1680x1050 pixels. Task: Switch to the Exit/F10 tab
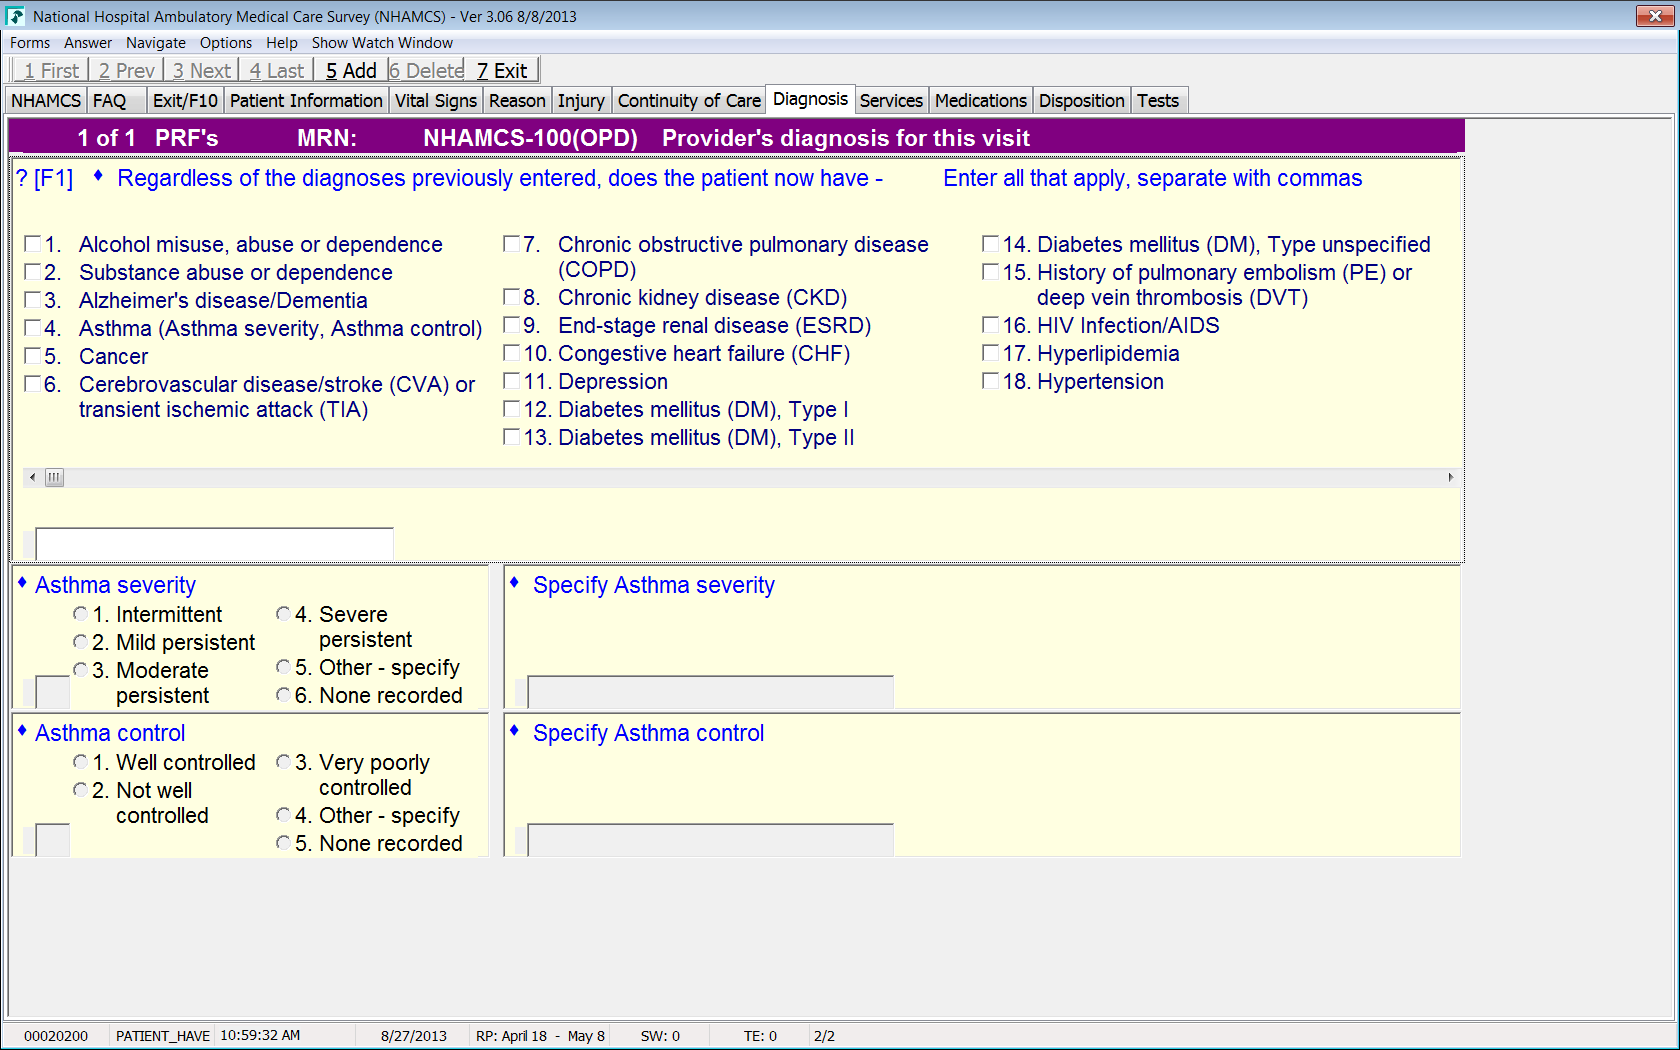tap(185, 101)
